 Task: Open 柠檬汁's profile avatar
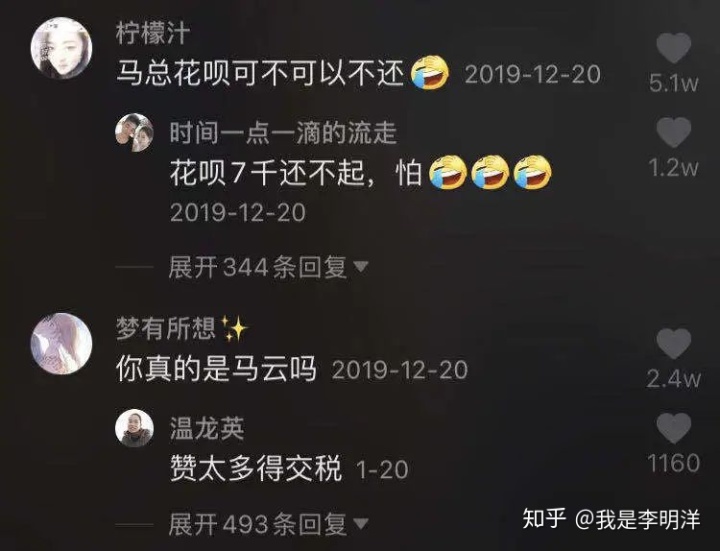pos(61,48)
